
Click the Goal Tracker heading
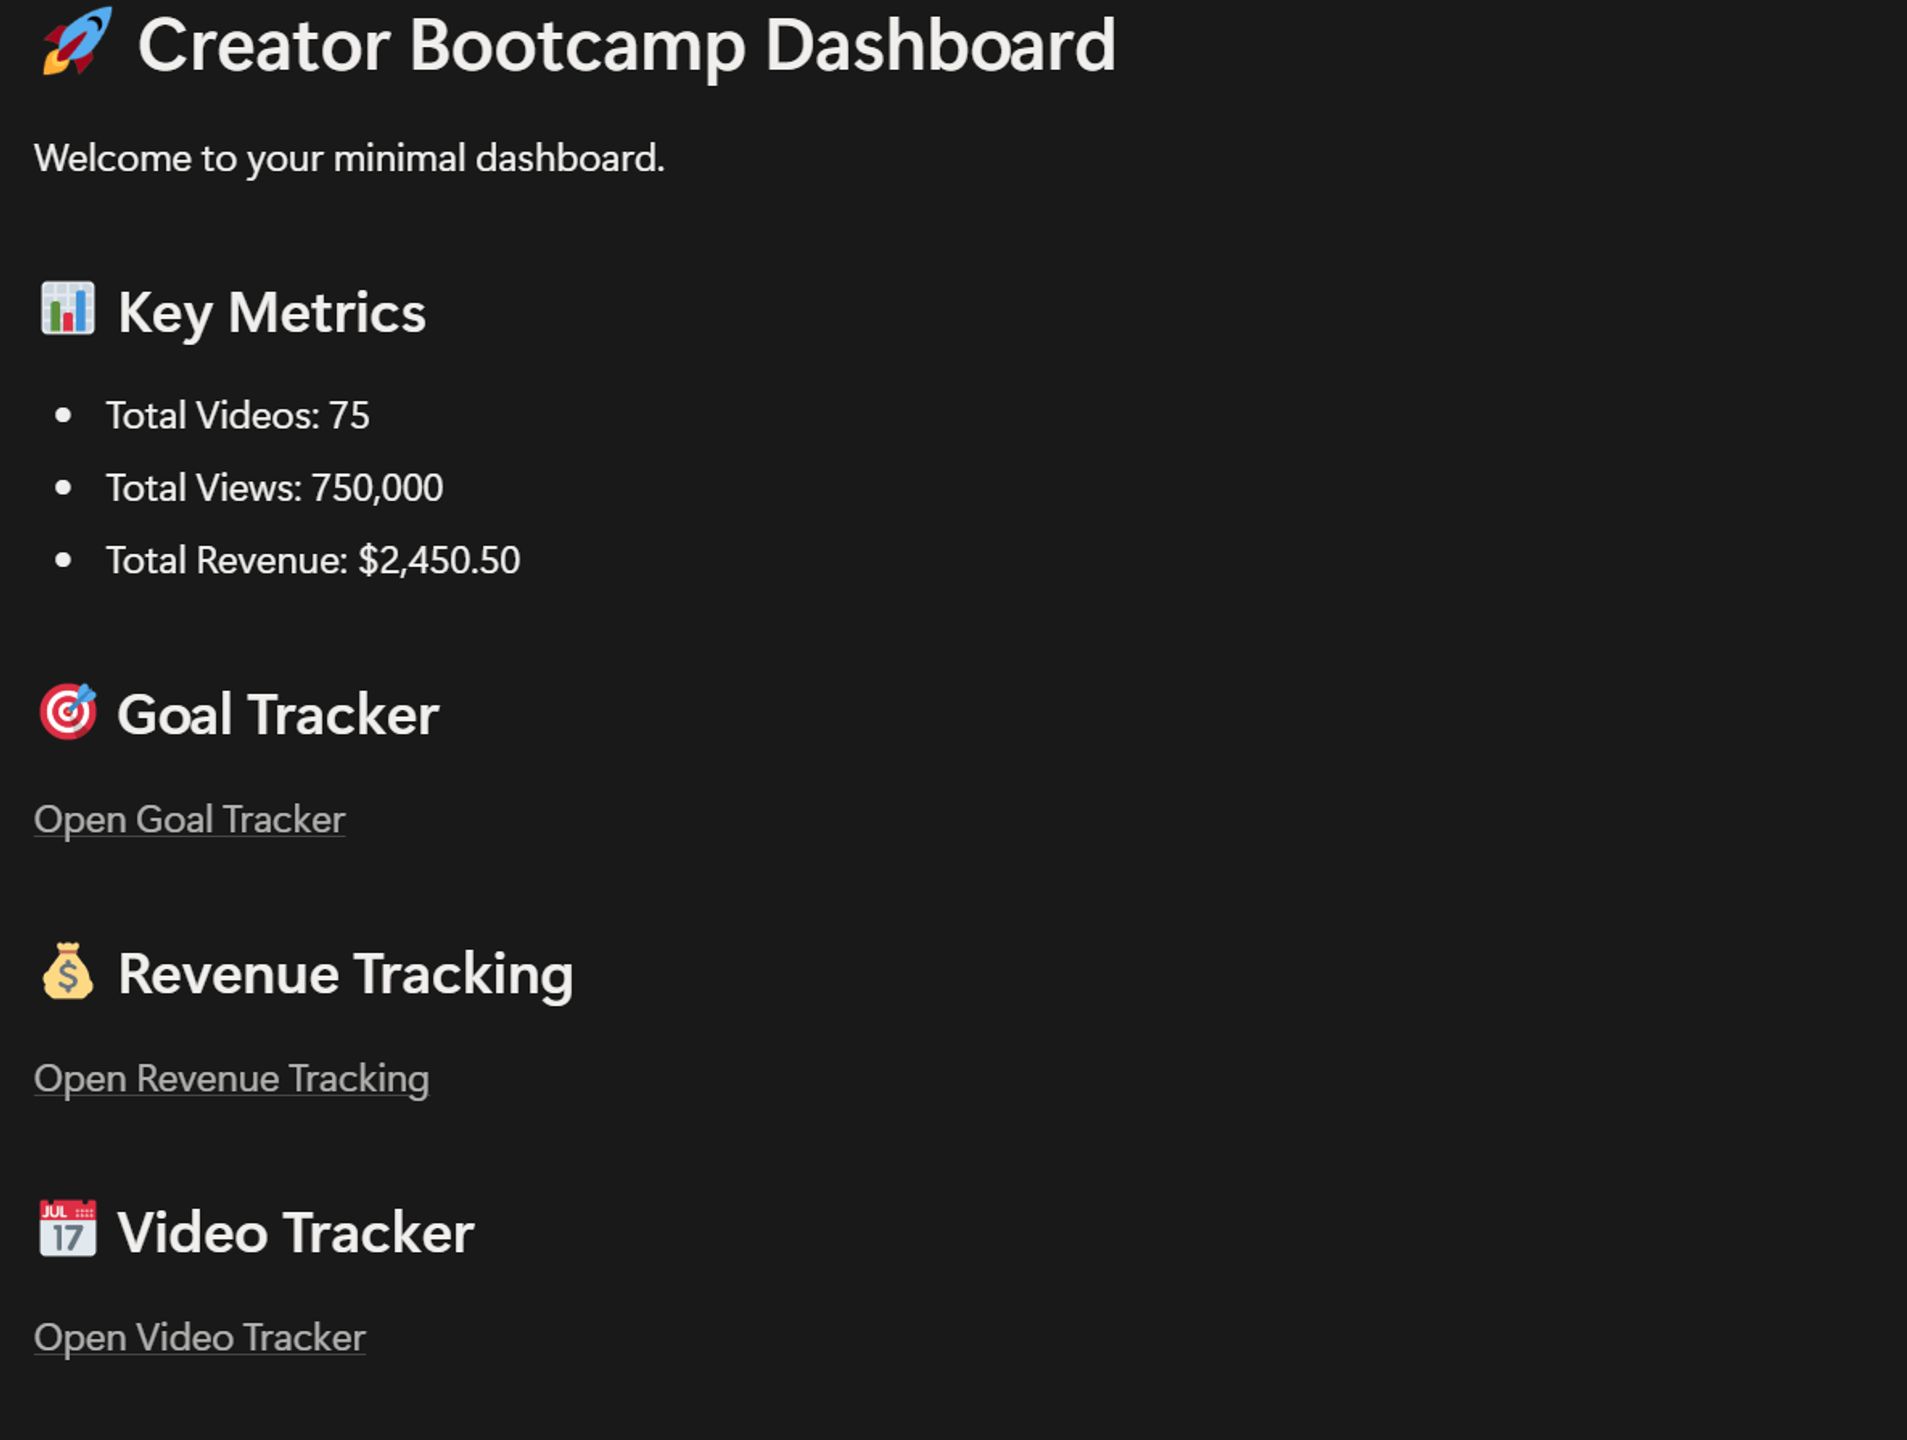[x=278, y=715]
